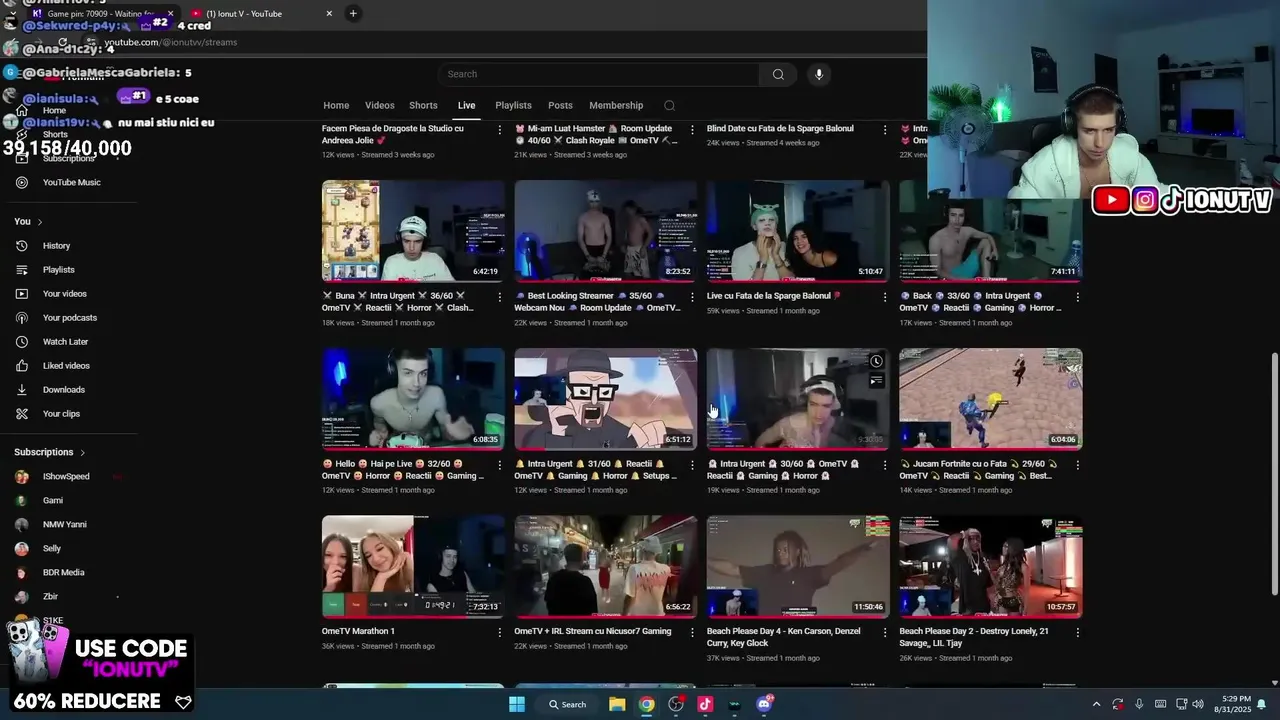Click Windows Start button
The width and height of the screenshot is (1280, 720).
[517, 704]
